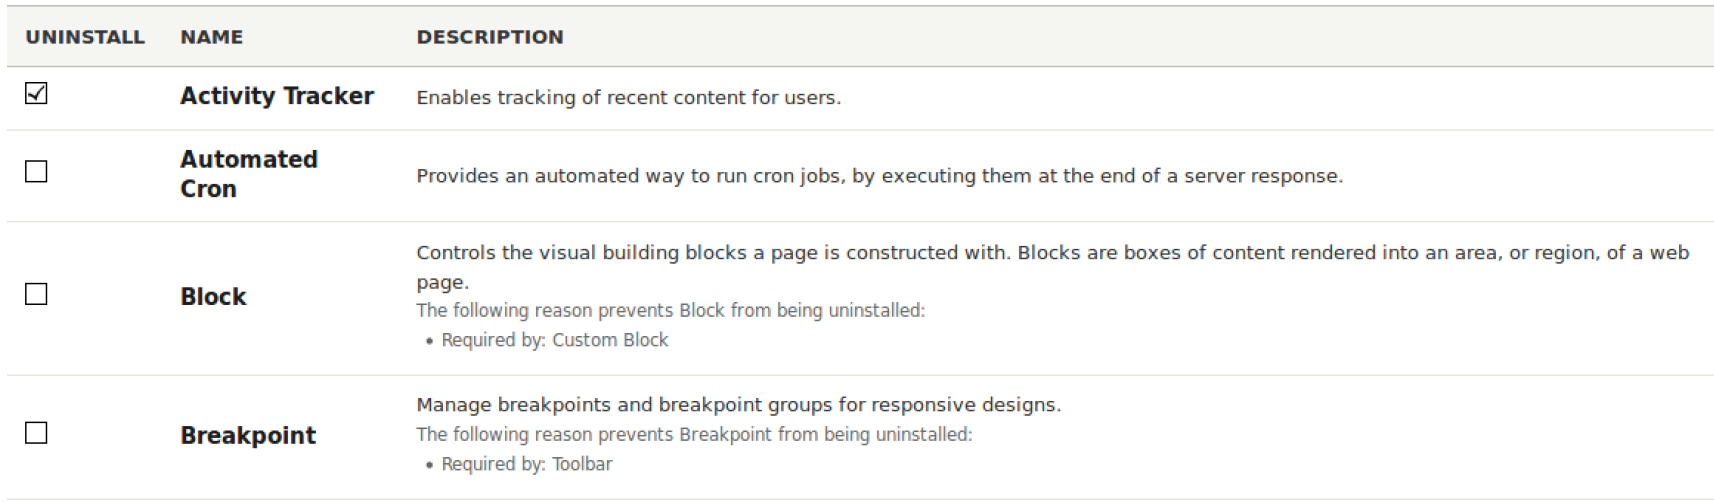Viewport: 1714px width, 503px height.
Task: Click 'Required by: Toolbar' item
Action: click(x=526, y=464)
